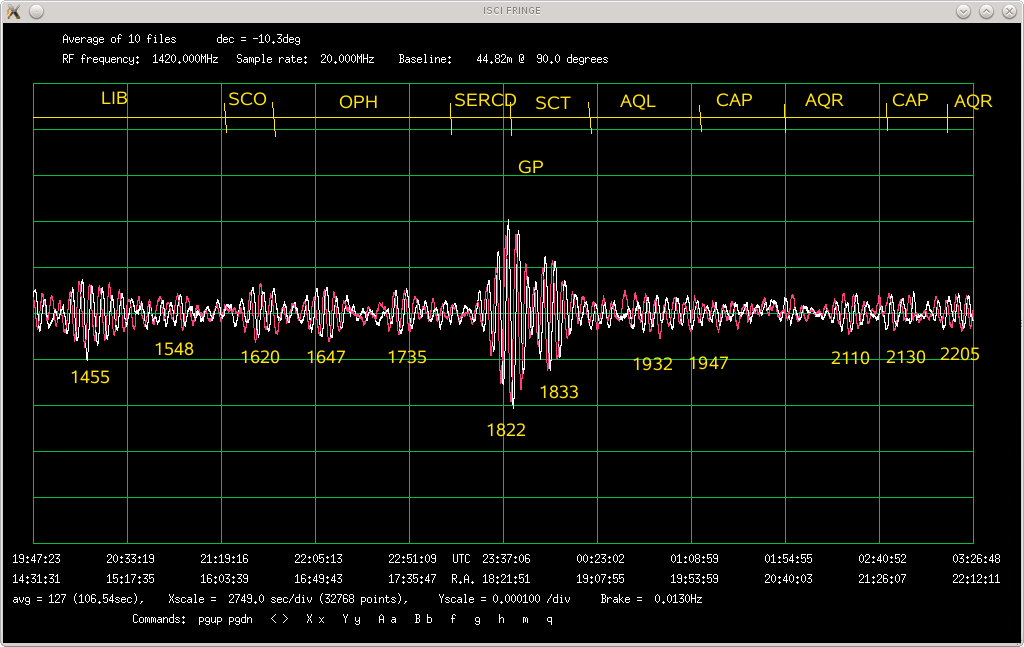Select the OPH constellation label

pyautogui.click(x=358, y=102)
